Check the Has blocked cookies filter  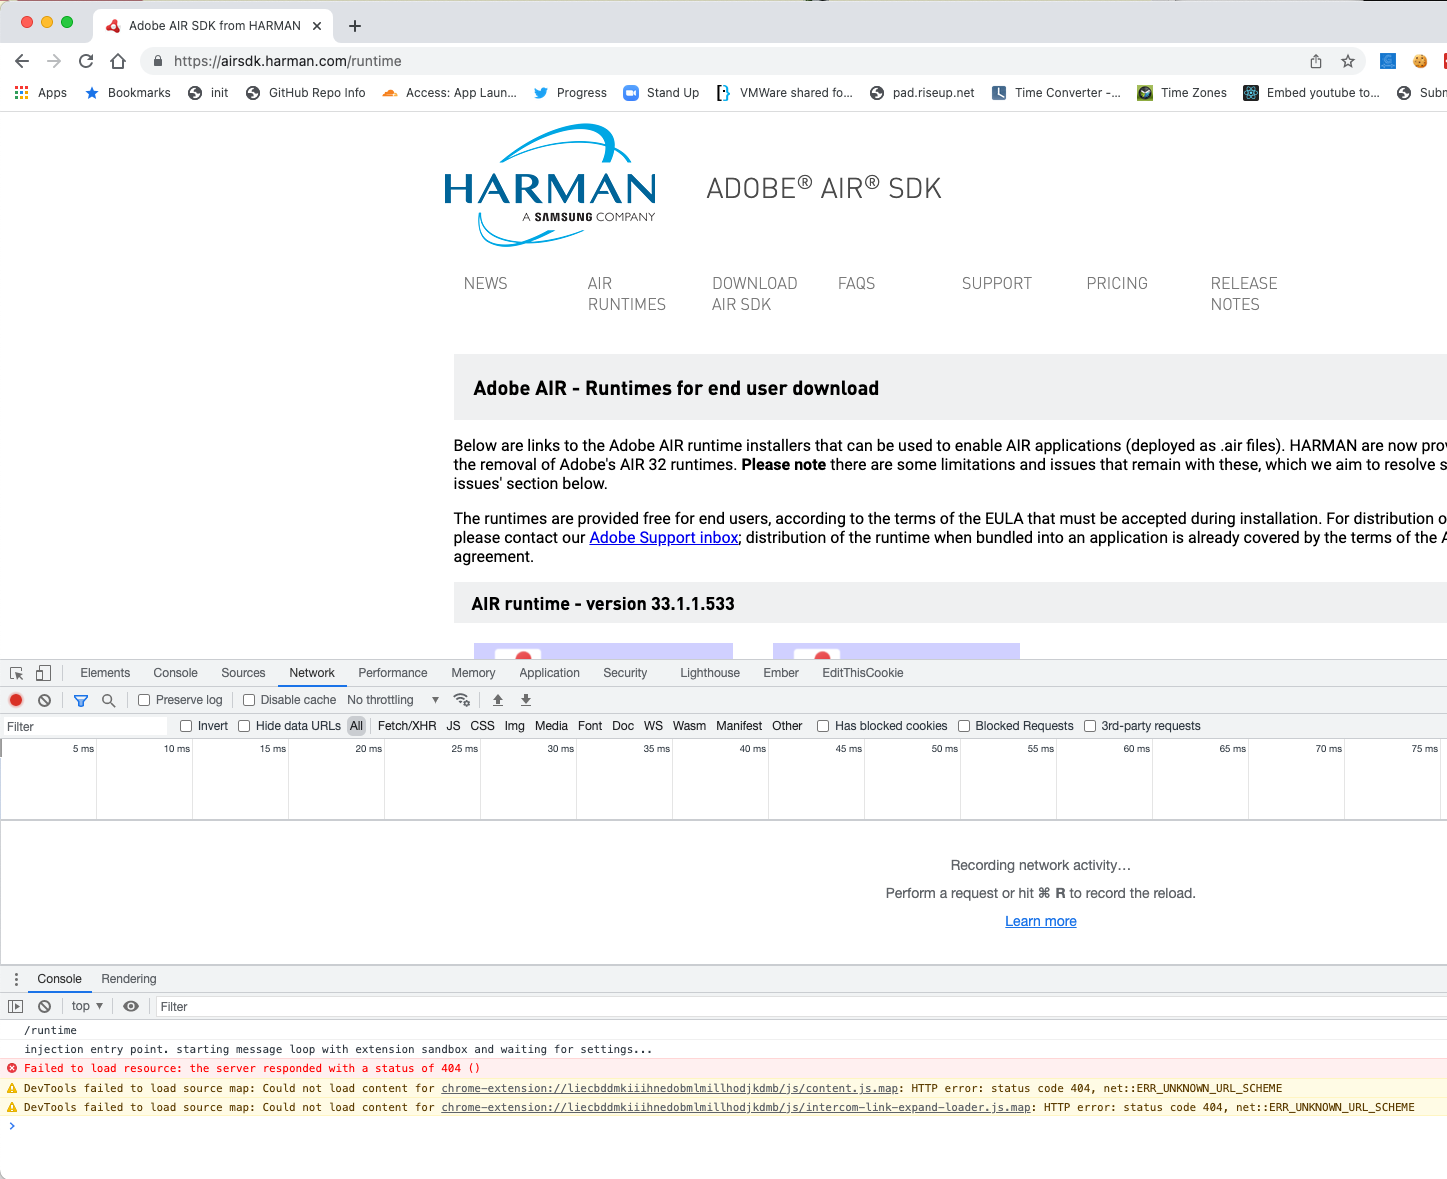822,725
